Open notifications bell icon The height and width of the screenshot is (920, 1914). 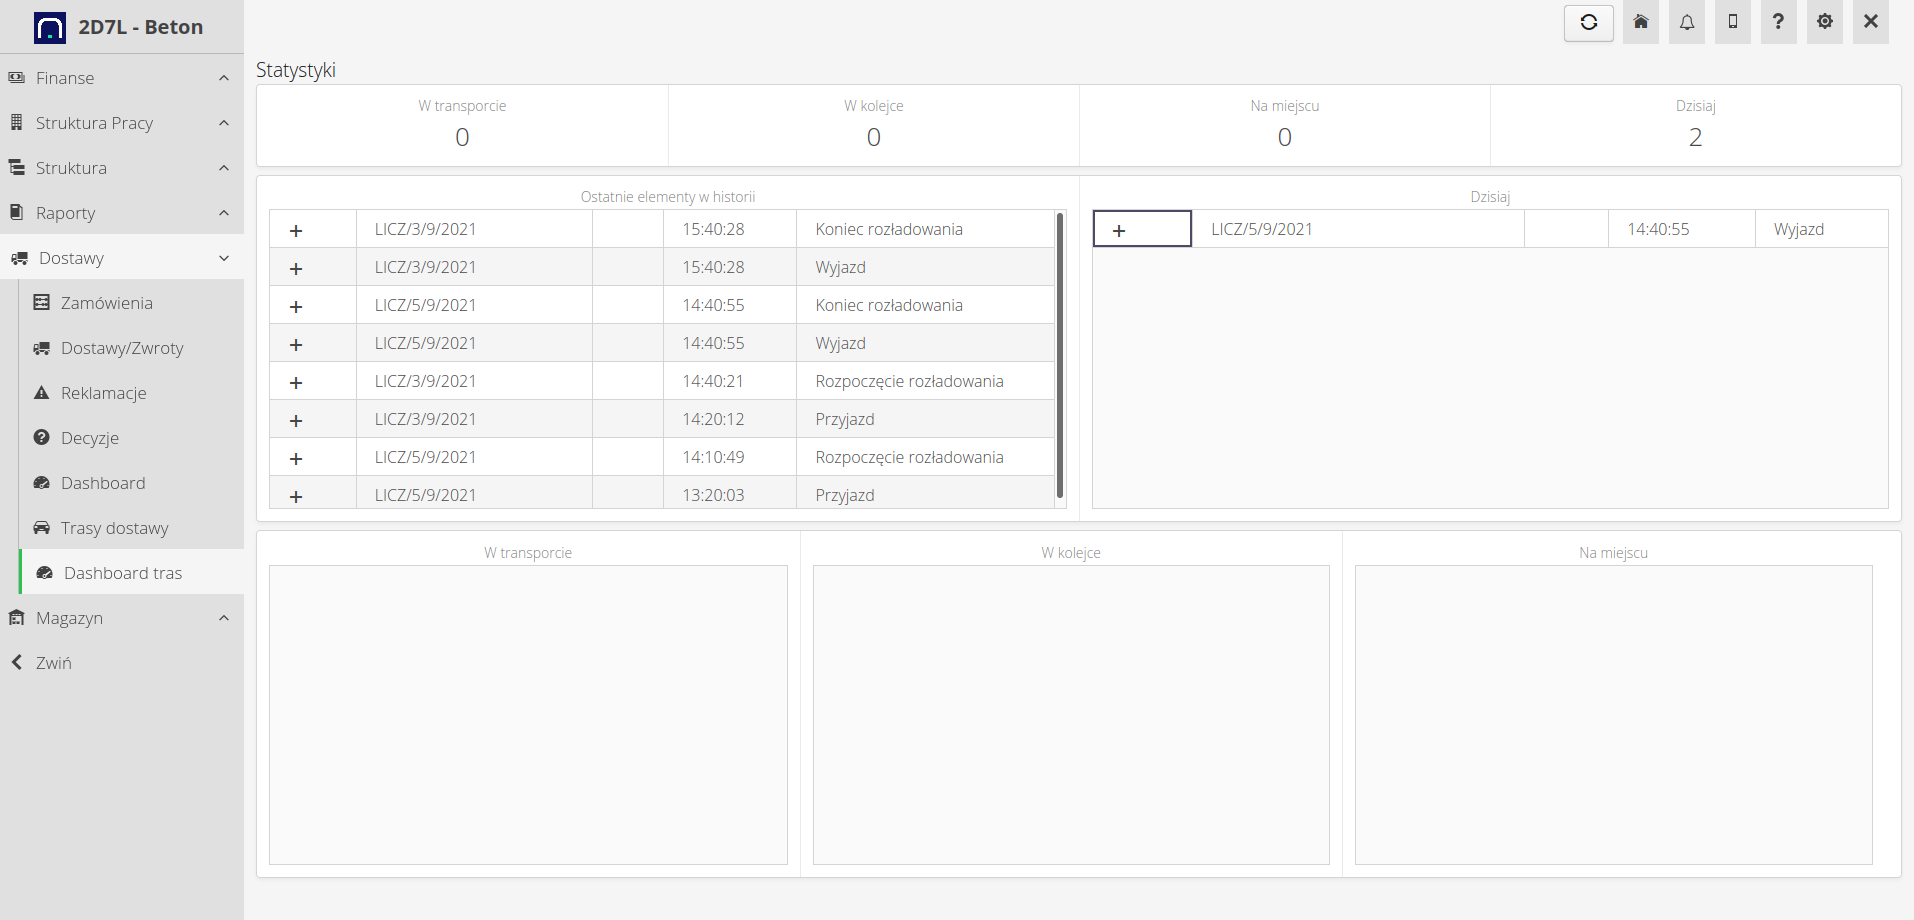point(1687,22)
